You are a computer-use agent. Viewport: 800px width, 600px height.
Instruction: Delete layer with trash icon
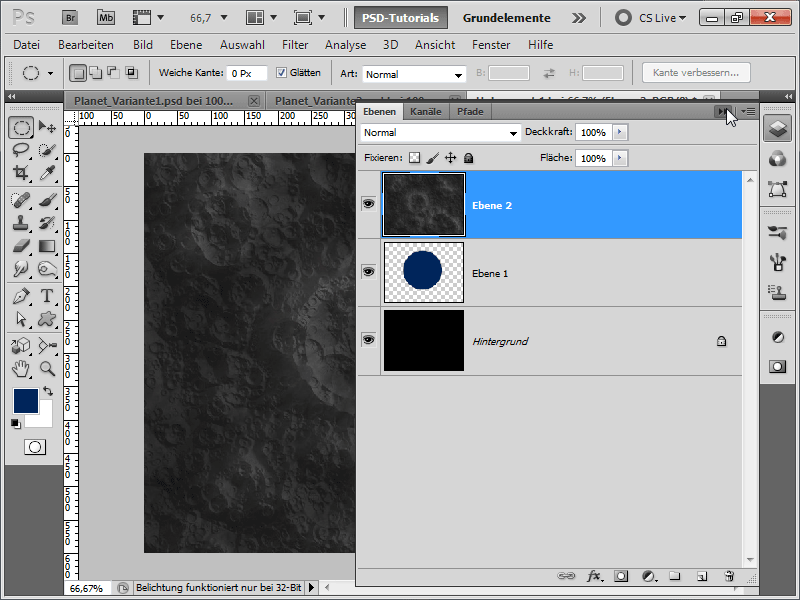729,576
